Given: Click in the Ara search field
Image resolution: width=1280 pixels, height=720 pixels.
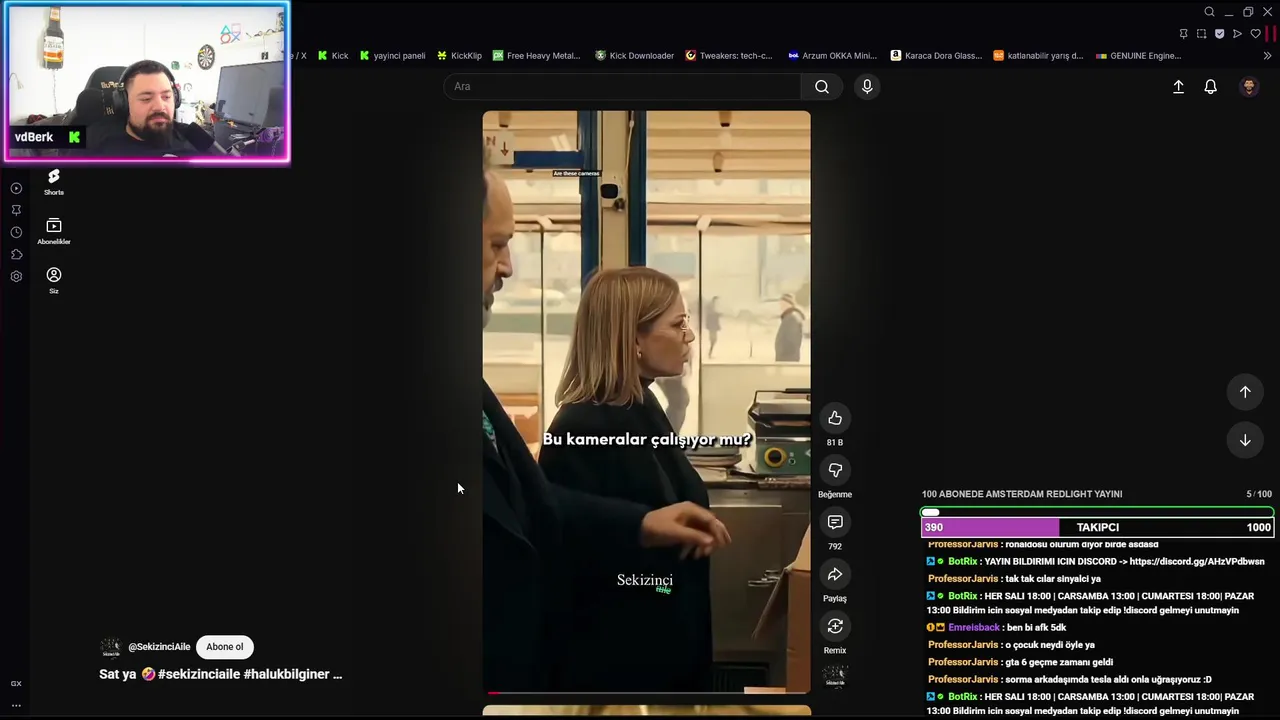Looking at the screenshot, I should tap(622, 86).
